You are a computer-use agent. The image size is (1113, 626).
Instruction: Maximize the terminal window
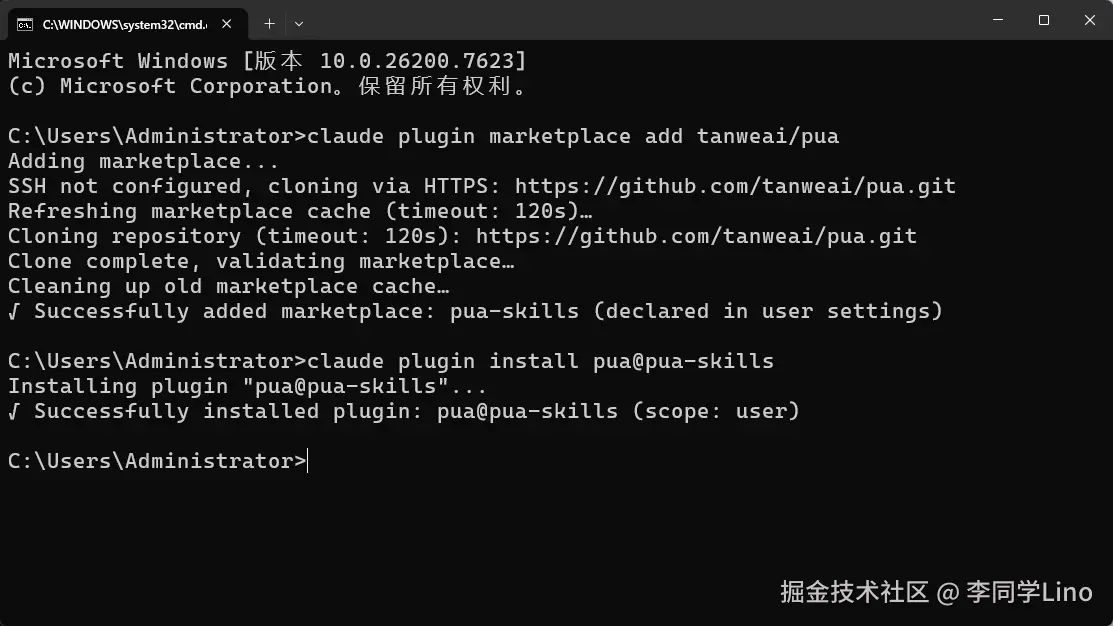click(1043, 20)
